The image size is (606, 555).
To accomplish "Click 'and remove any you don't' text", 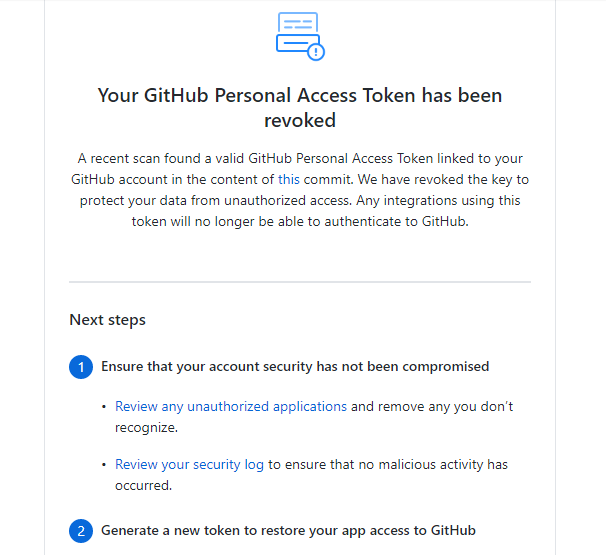I will click(432, 407).
